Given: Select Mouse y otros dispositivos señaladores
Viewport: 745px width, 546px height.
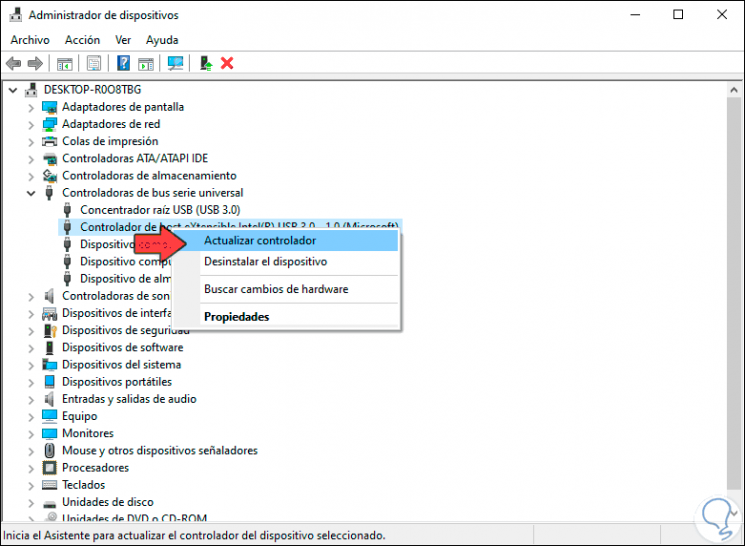Looking at the screenshot, I should pyautogui.click(x=160, y=450).
